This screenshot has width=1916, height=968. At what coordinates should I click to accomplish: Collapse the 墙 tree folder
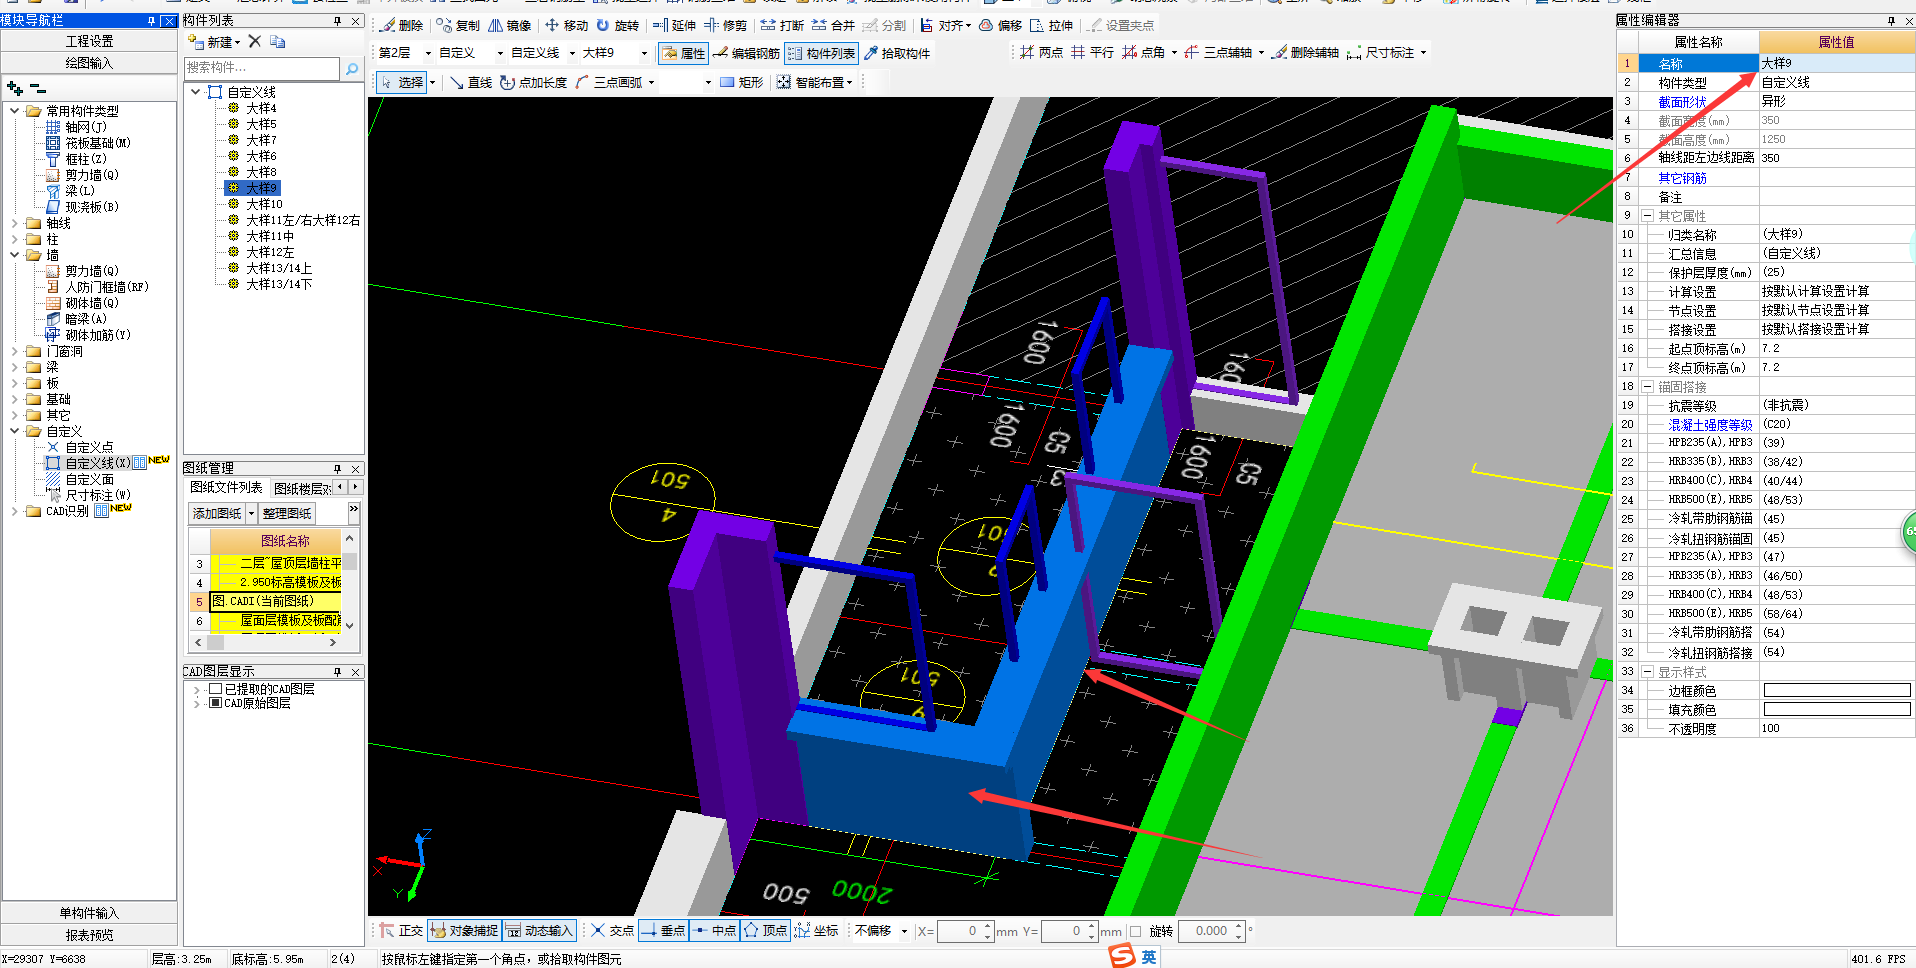tap(14, 255)
